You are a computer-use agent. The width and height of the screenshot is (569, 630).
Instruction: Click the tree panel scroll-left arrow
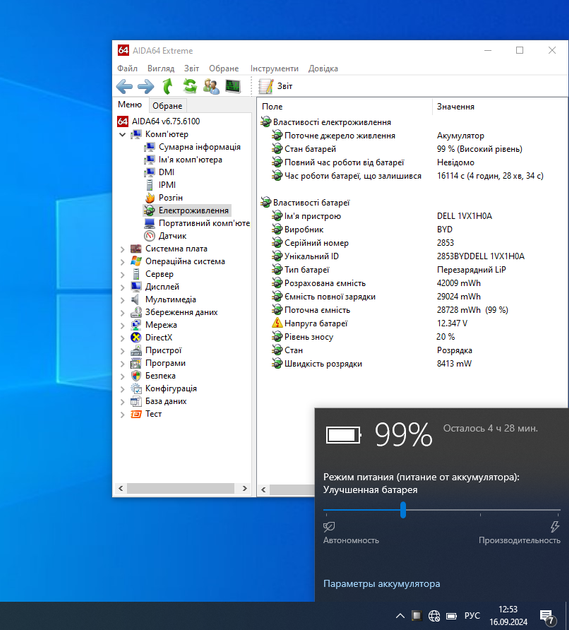point(120,489)
